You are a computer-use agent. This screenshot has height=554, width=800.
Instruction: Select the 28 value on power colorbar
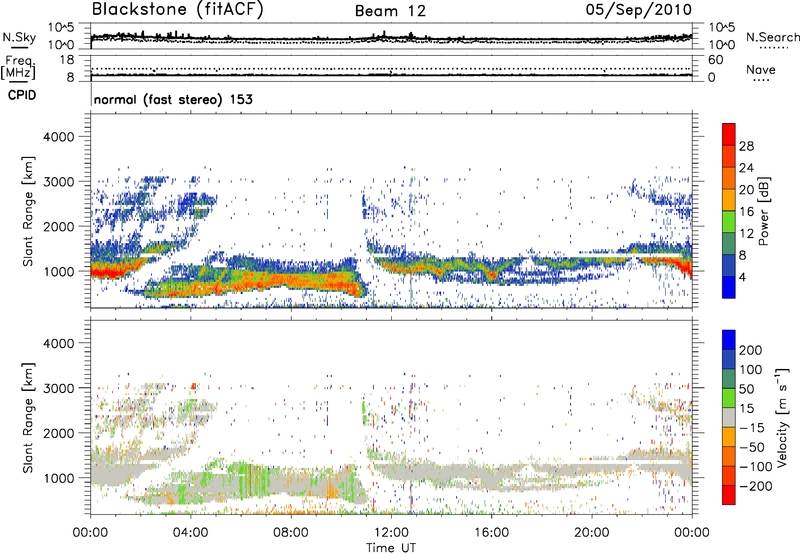(x=746, y=146)
